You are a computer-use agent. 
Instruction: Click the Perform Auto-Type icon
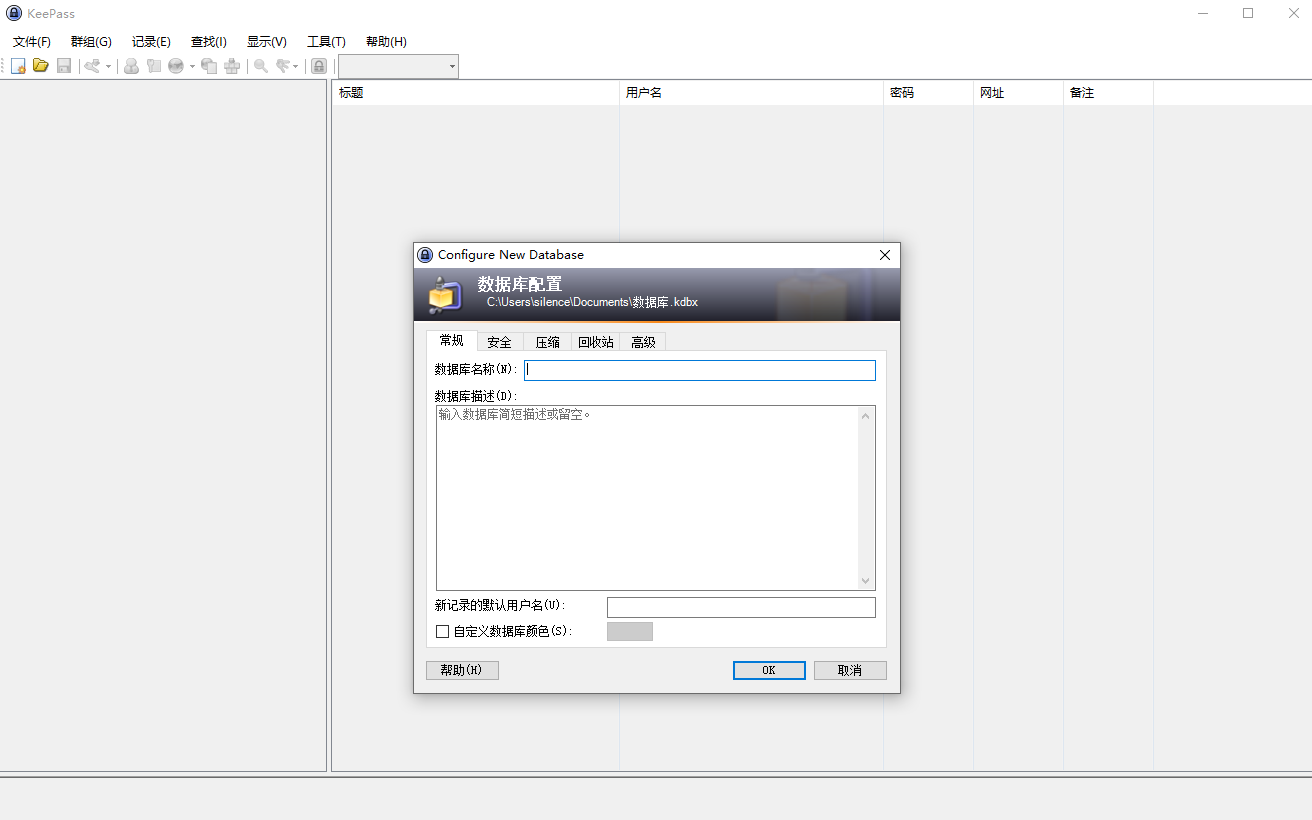[232, 66]
